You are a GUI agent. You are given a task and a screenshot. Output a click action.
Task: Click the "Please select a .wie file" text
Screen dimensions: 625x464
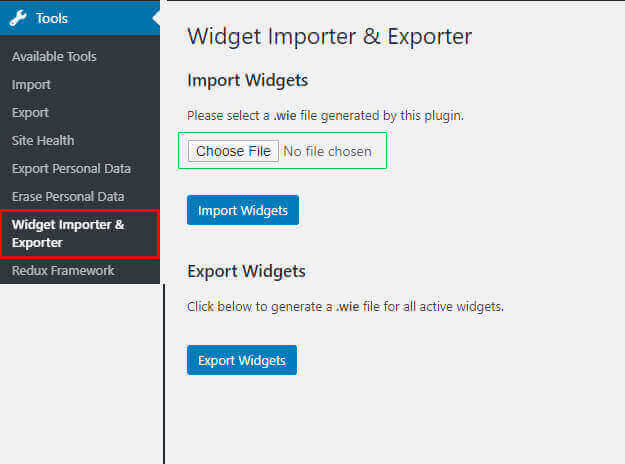[x=325, y=116]
